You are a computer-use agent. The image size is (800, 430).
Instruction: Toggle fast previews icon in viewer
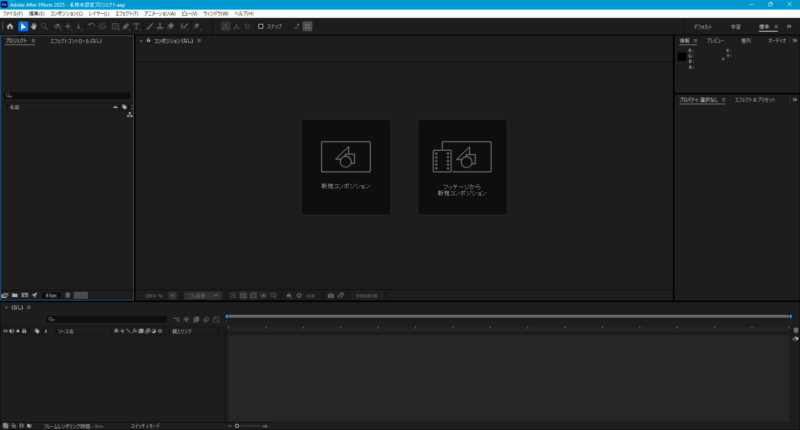[x=233, y=296]
